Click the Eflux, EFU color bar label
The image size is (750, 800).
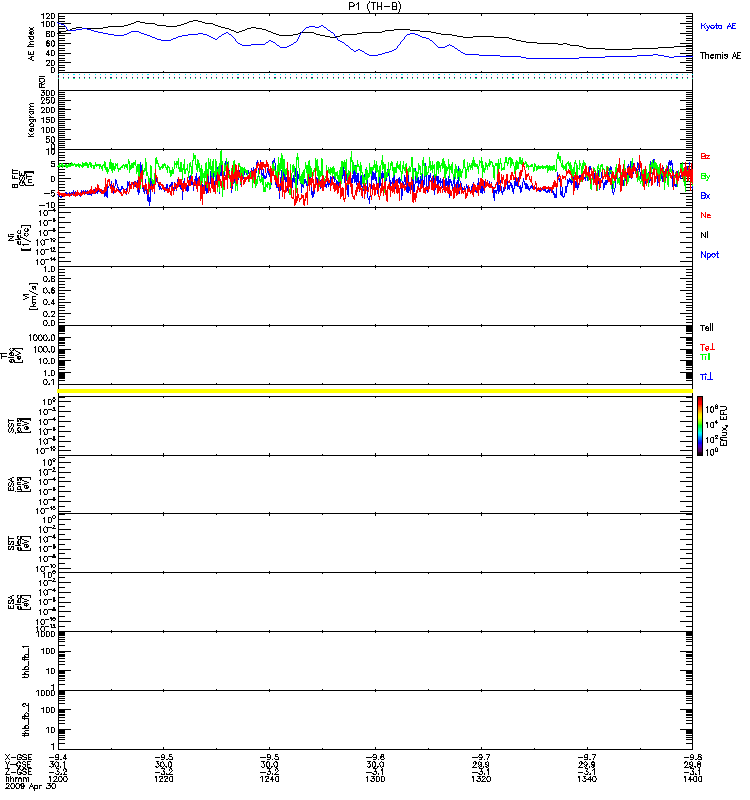point(725,426)
